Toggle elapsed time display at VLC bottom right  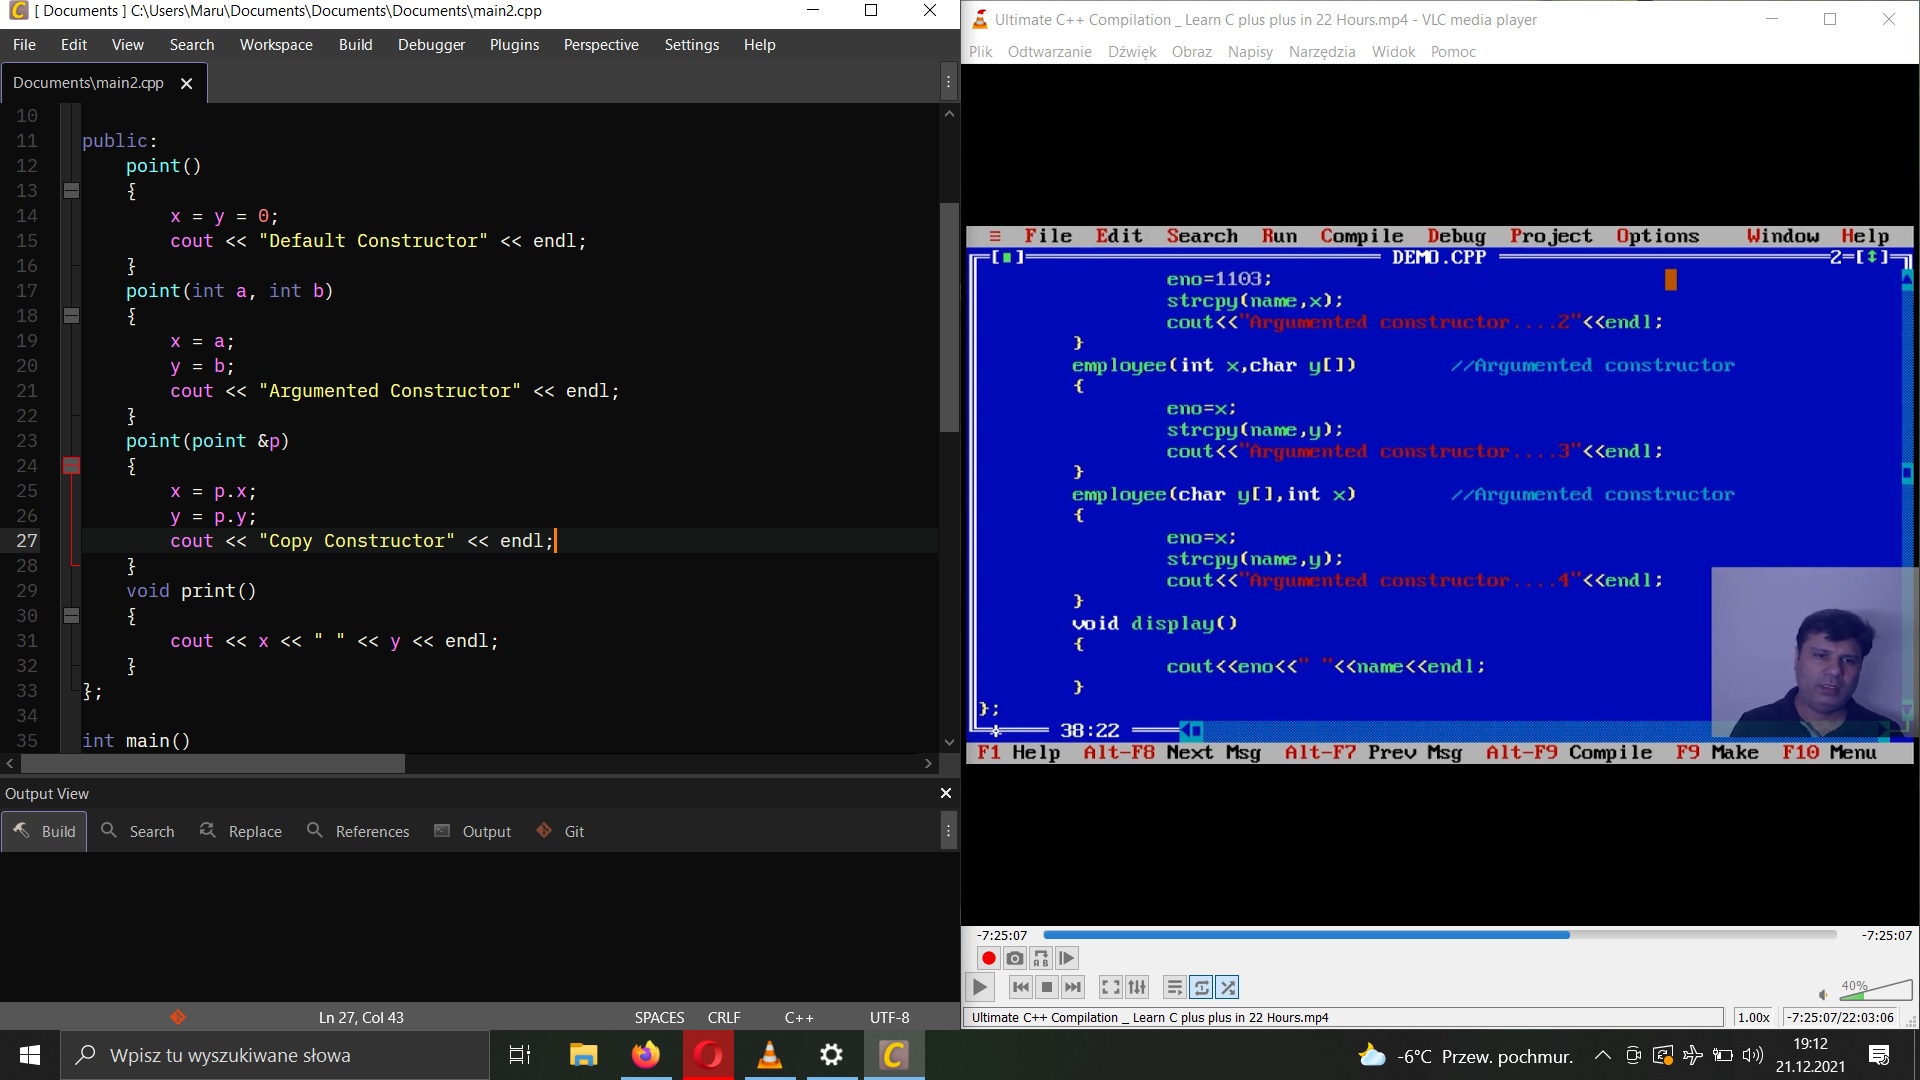pyautogui.click(x=1840, y=1017)
